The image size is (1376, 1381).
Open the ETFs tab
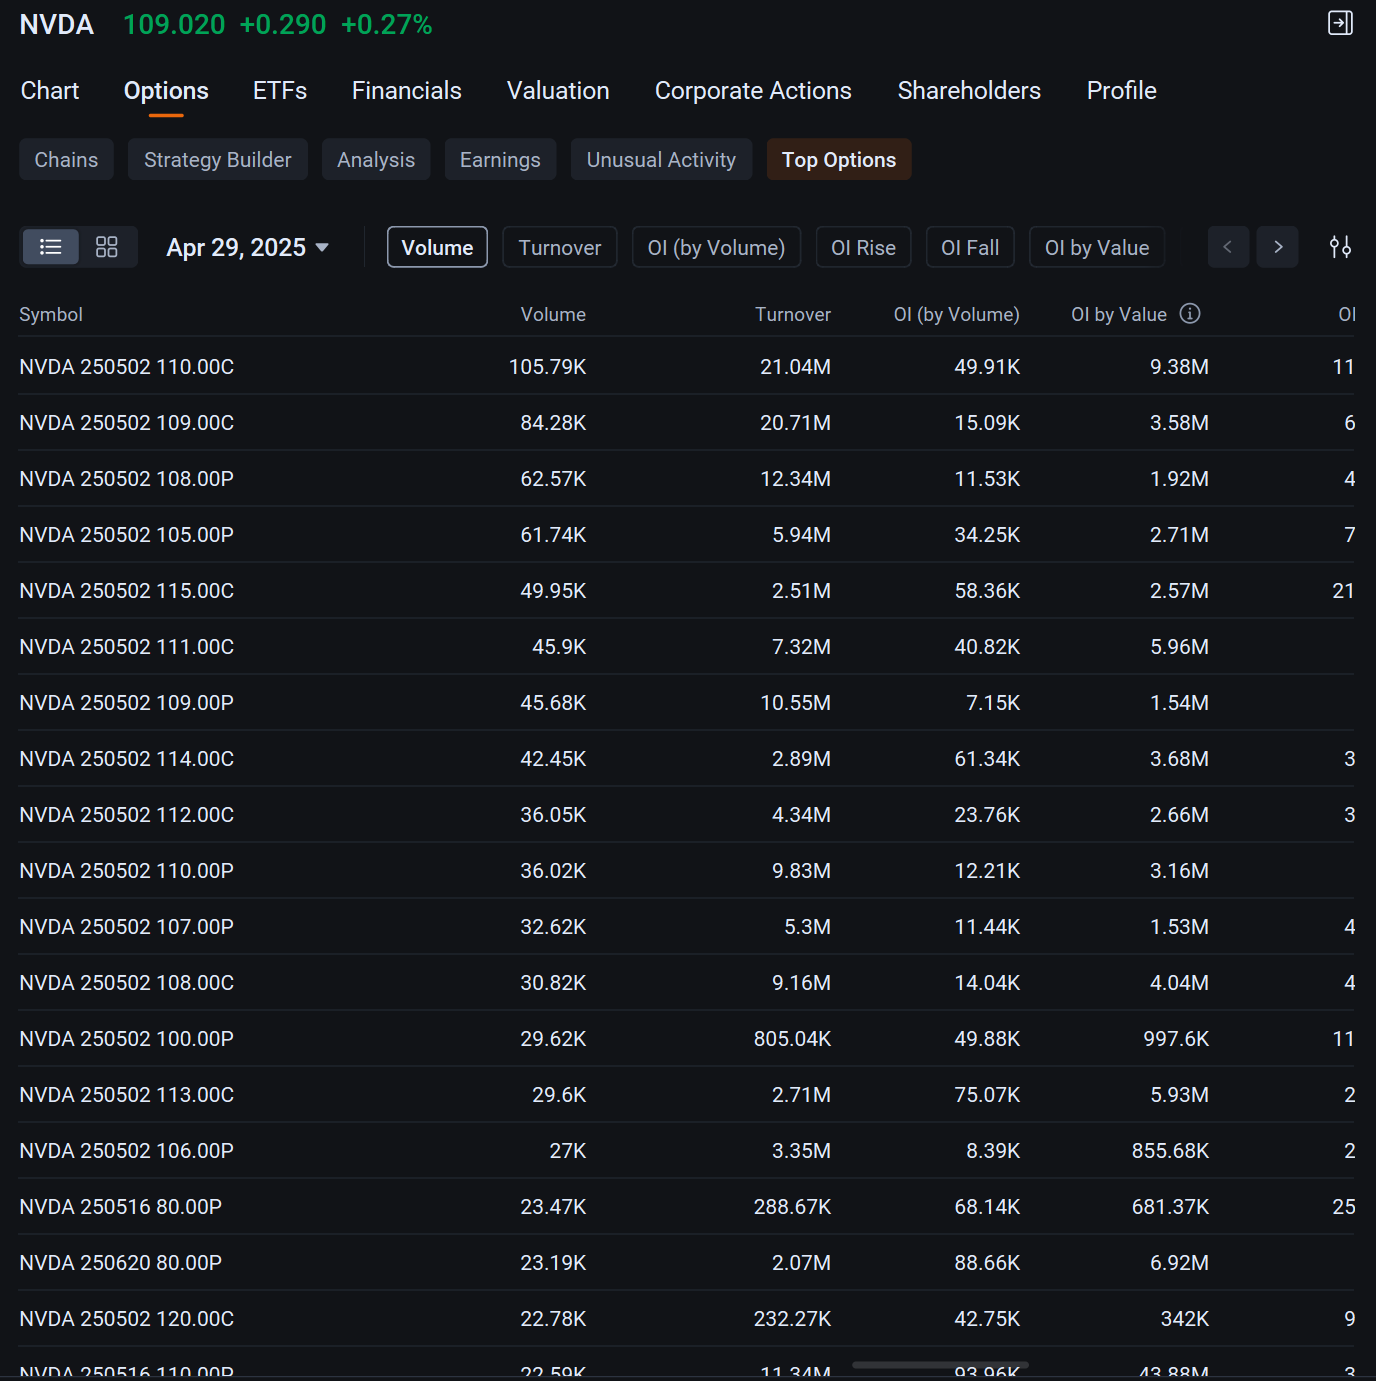[x=280, y=91]
